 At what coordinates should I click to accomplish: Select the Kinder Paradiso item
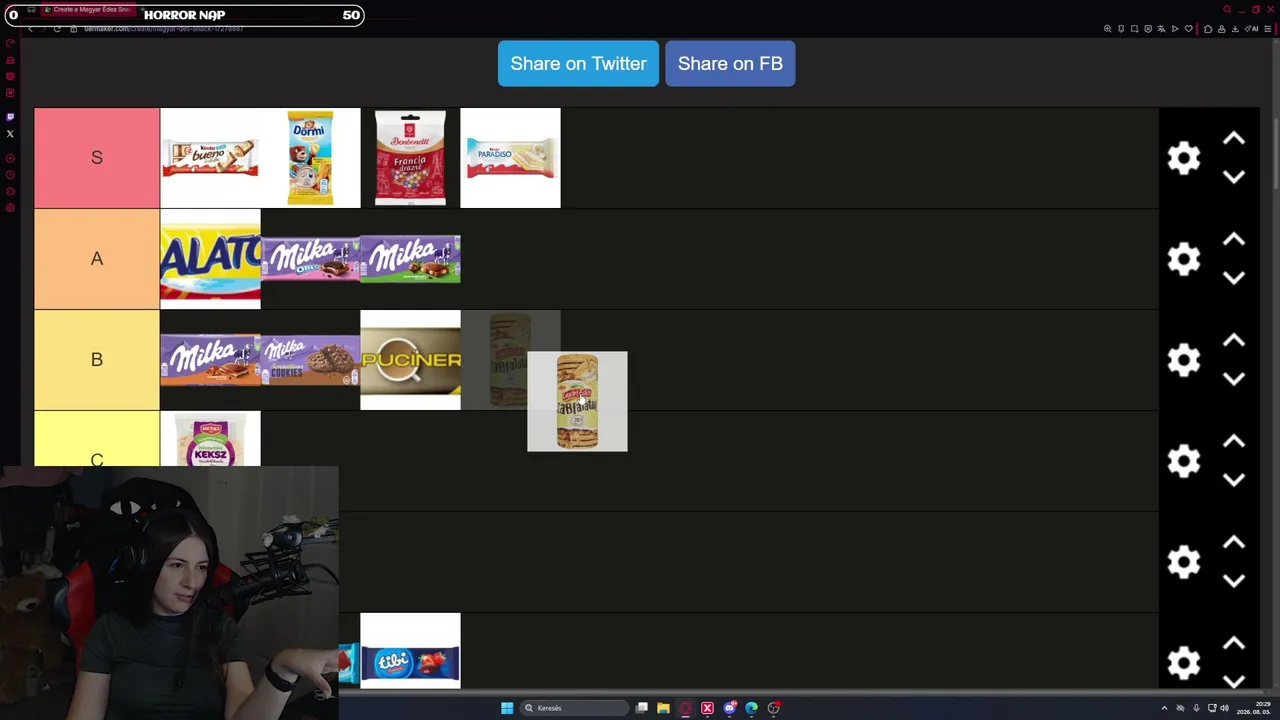[x=510, y=158]
